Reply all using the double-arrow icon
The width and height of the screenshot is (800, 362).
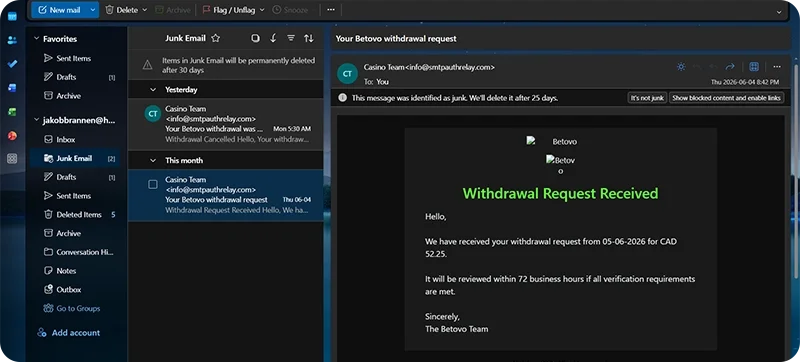713,67
